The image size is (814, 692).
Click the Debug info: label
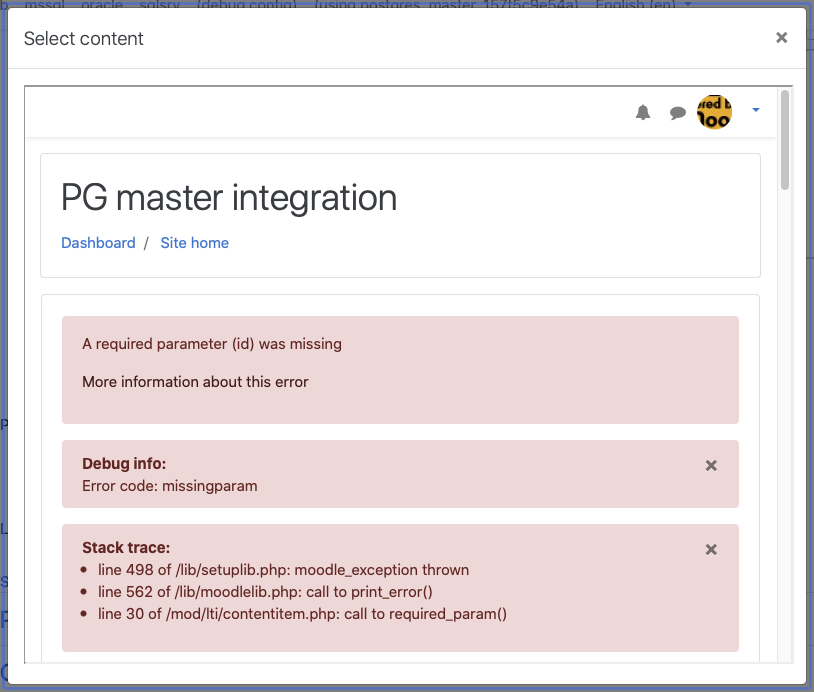click(124, 464)
